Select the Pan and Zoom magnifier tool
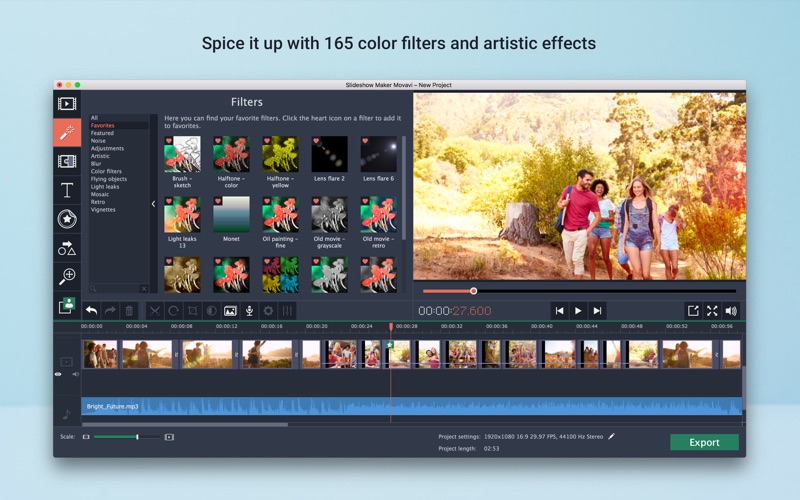The width and height of the screenshot is (800, 500). tap(67, 276)
